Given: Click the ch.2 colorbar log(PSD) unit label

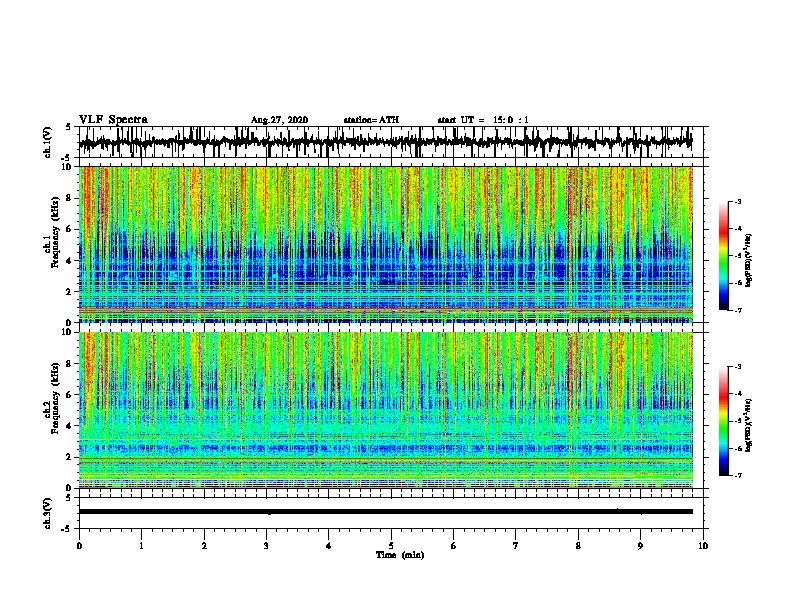Looking at the screenshot, I should click(x=749, y=425).
